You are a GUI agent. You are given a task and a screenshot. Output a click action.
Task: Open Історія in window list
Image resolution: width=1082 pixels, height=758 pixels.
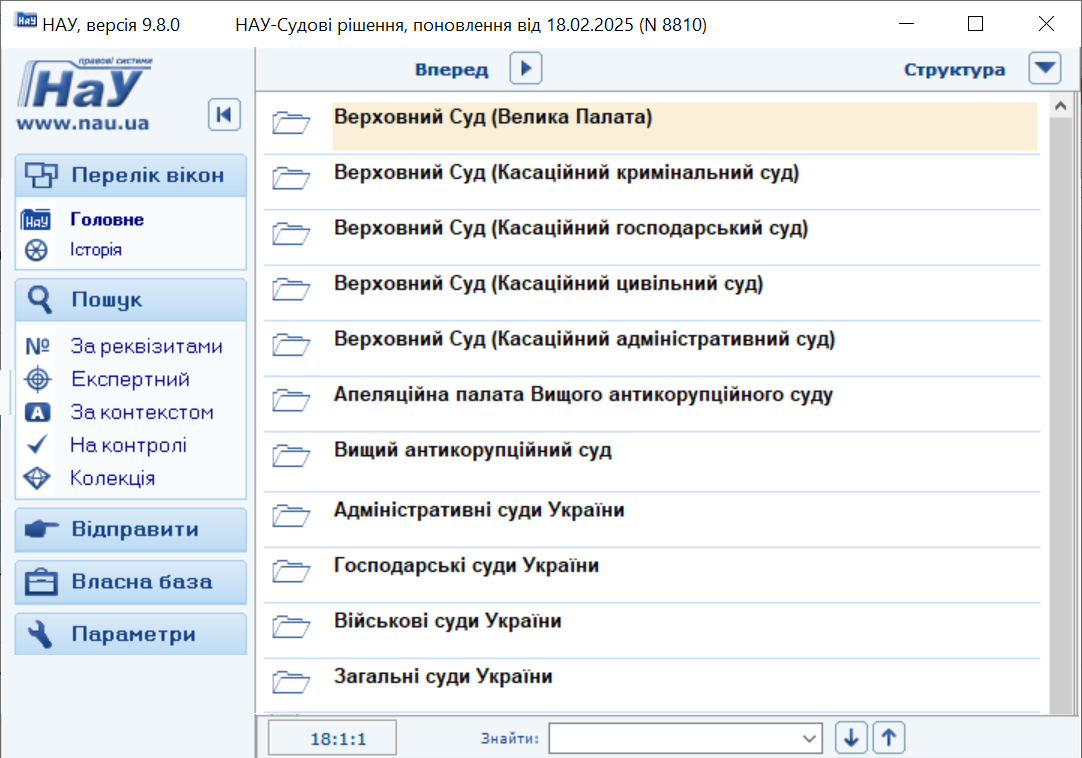[x=96, y=249]
